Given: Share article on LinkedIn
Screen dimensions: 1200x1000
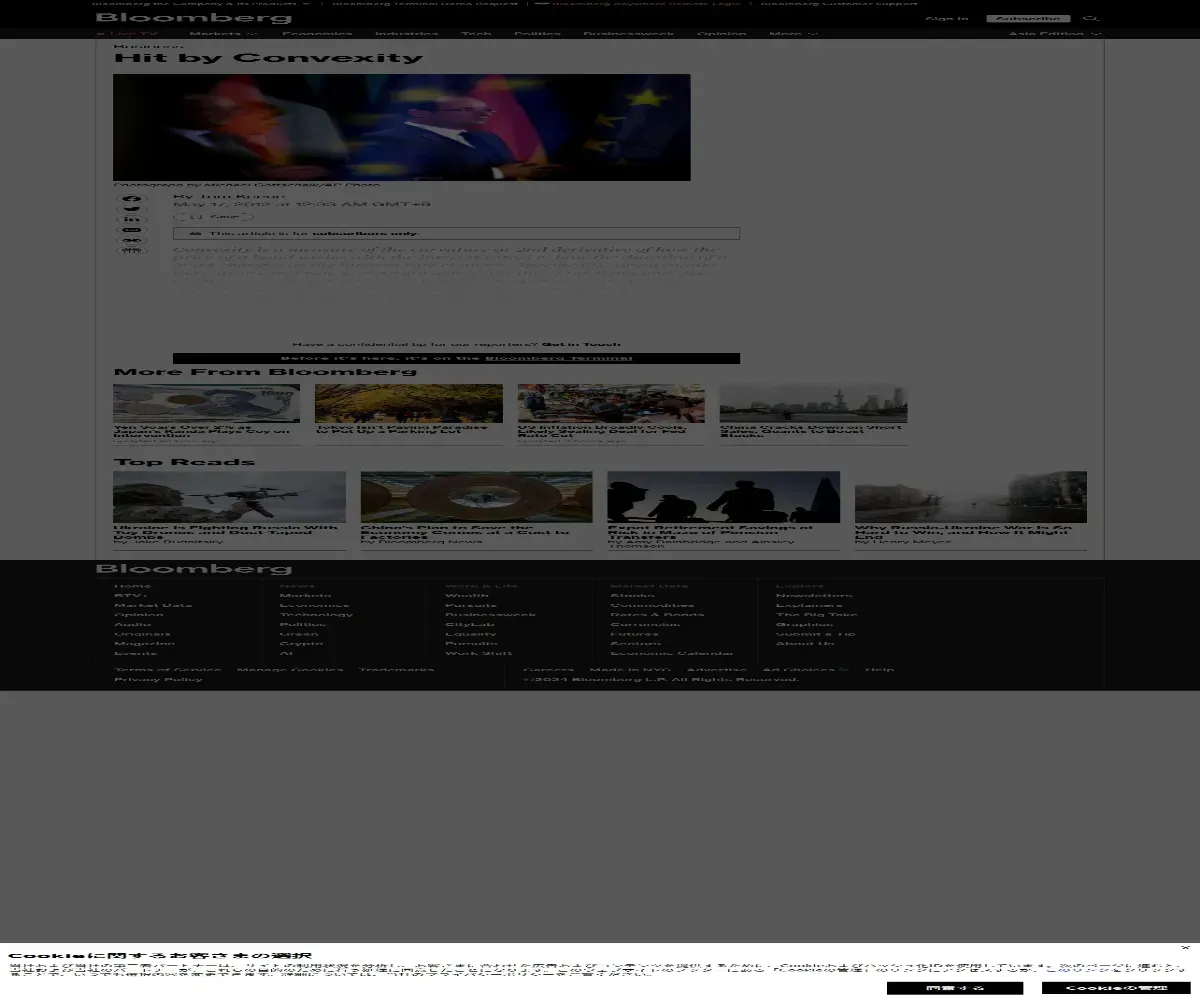Looking at the screenshot, I should 133,220.
